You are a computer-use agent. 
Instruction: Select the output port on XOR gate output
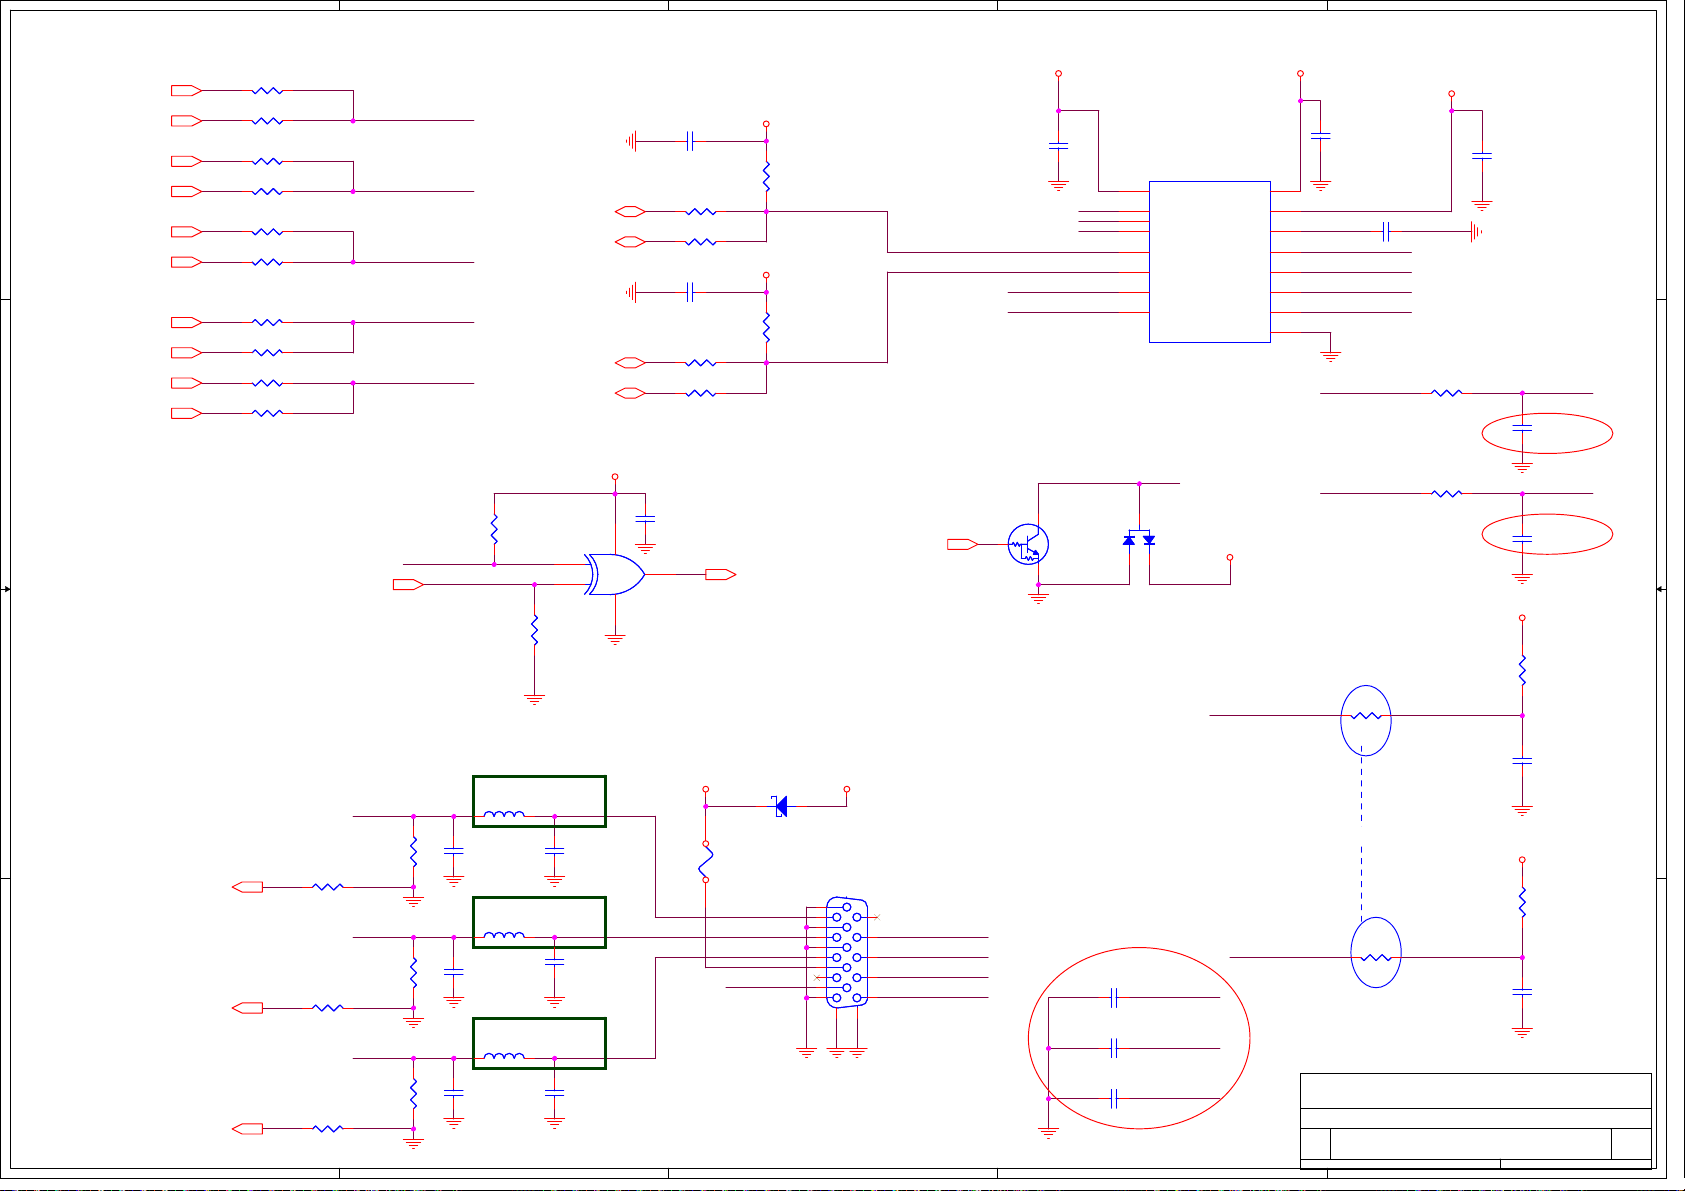(721, 574)
